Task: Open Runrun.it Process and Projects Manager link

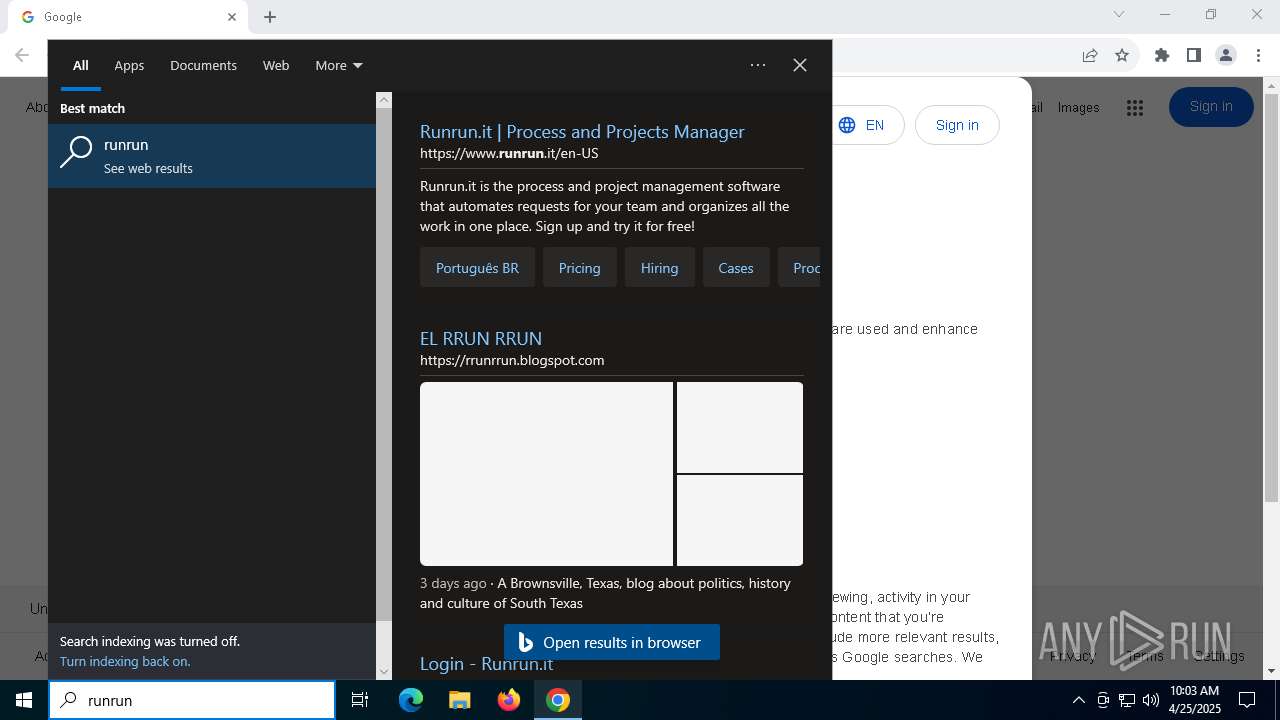Action: 582,131
